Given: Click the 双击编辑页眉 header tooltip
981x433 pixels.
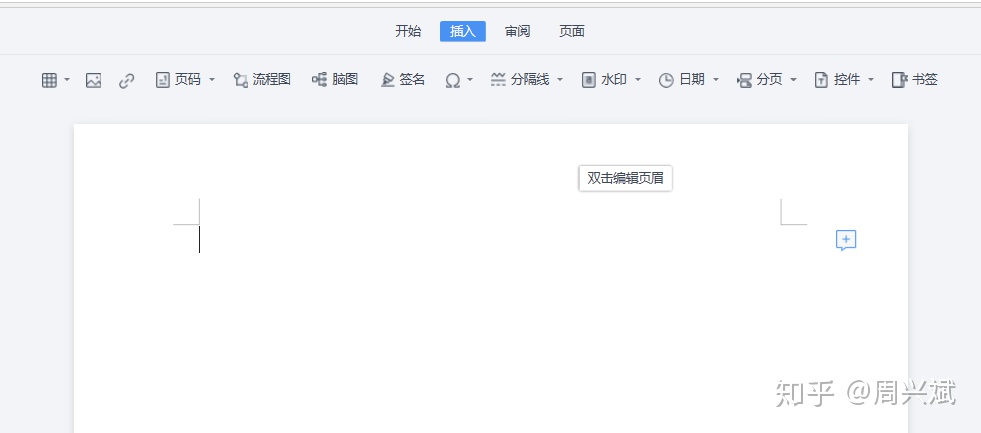Looking at the screenshot, I should [626, 178].
